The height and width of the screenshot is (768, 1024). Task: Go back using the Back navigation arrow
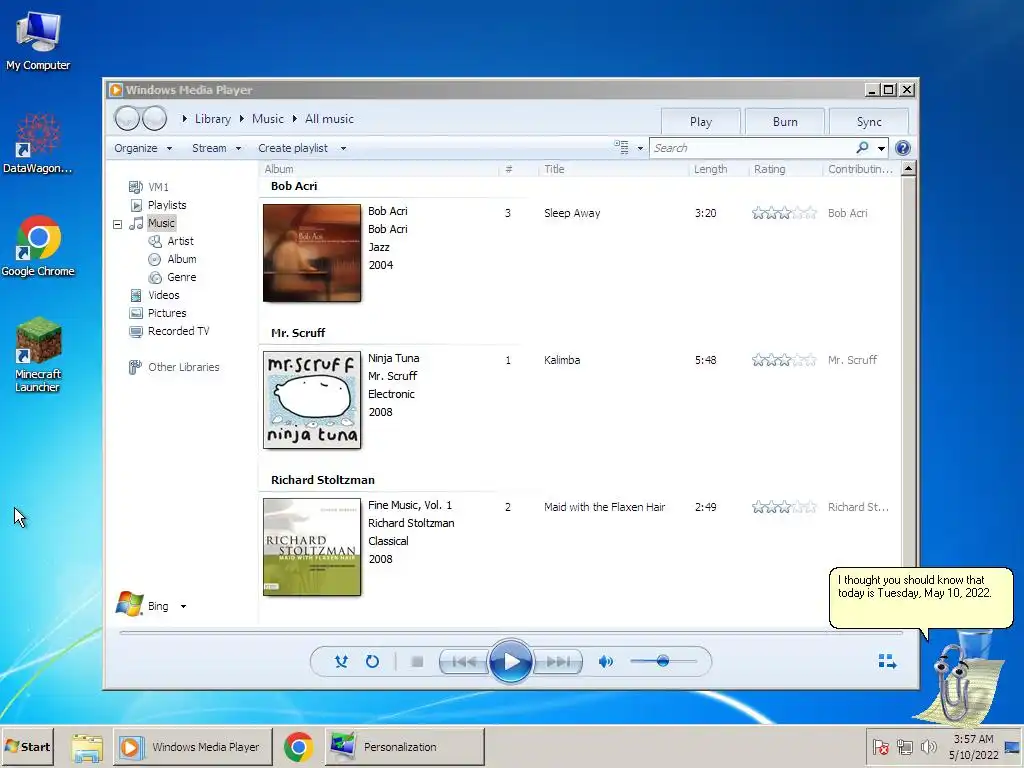click(x=127, y=118)
